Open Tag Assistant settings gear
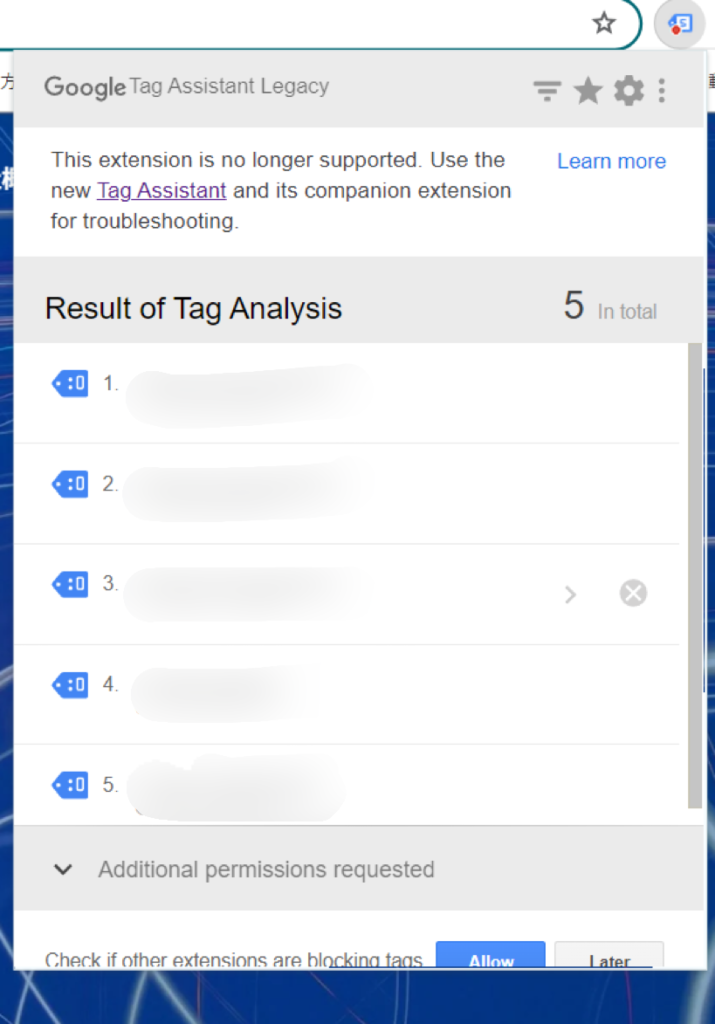 (629, 92)
